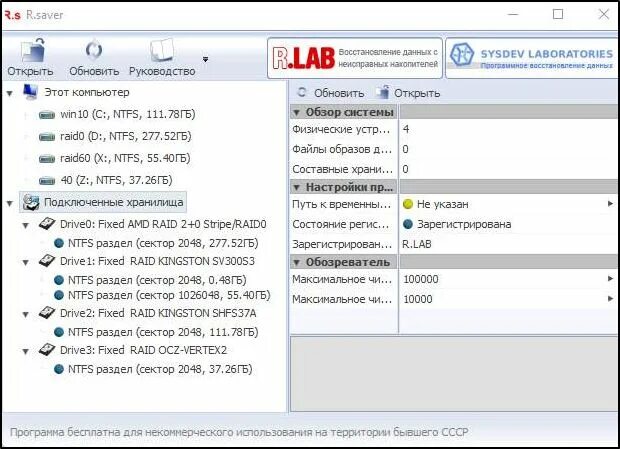Open a storage with the Открыть toolbar icon
The width and height of the screenshot is (620, 449).
point(32,51)
